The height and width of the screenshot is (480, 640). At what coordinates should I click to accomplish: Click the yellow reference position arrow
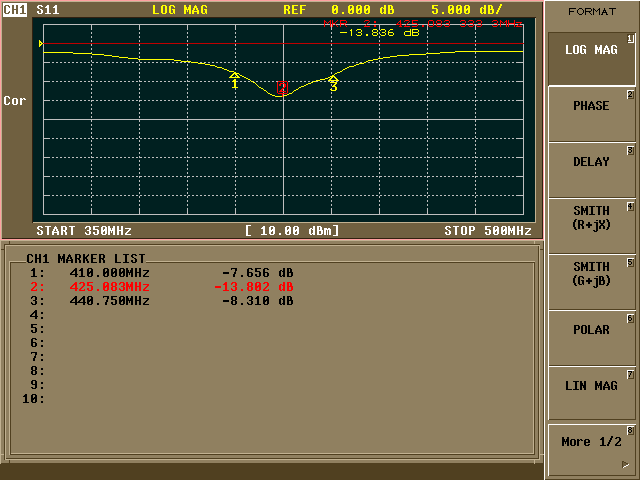[x=41, y=43]
